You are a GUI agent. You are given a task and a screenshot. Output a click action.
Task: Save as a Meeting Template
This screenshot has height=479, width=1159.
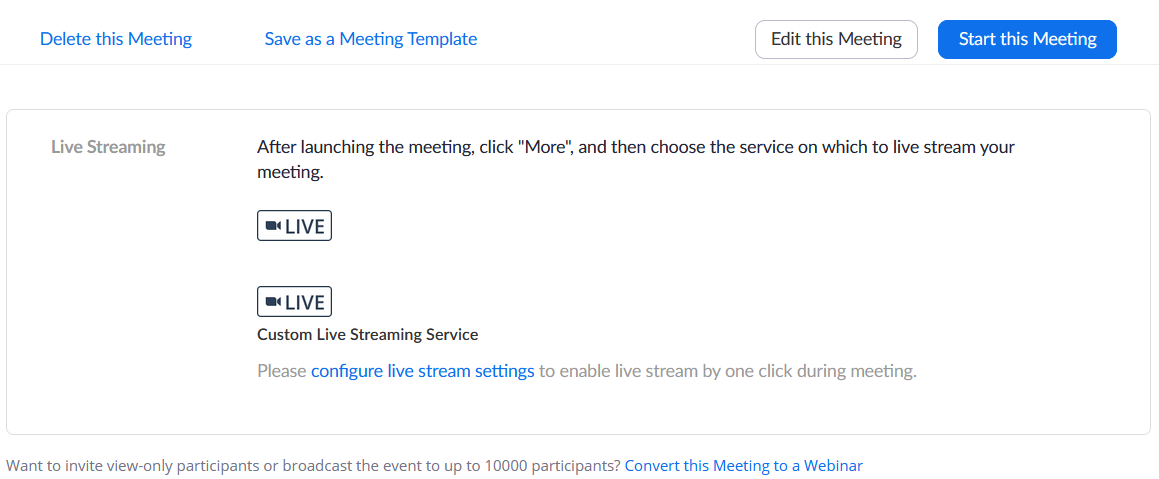[x=371, y=39]
